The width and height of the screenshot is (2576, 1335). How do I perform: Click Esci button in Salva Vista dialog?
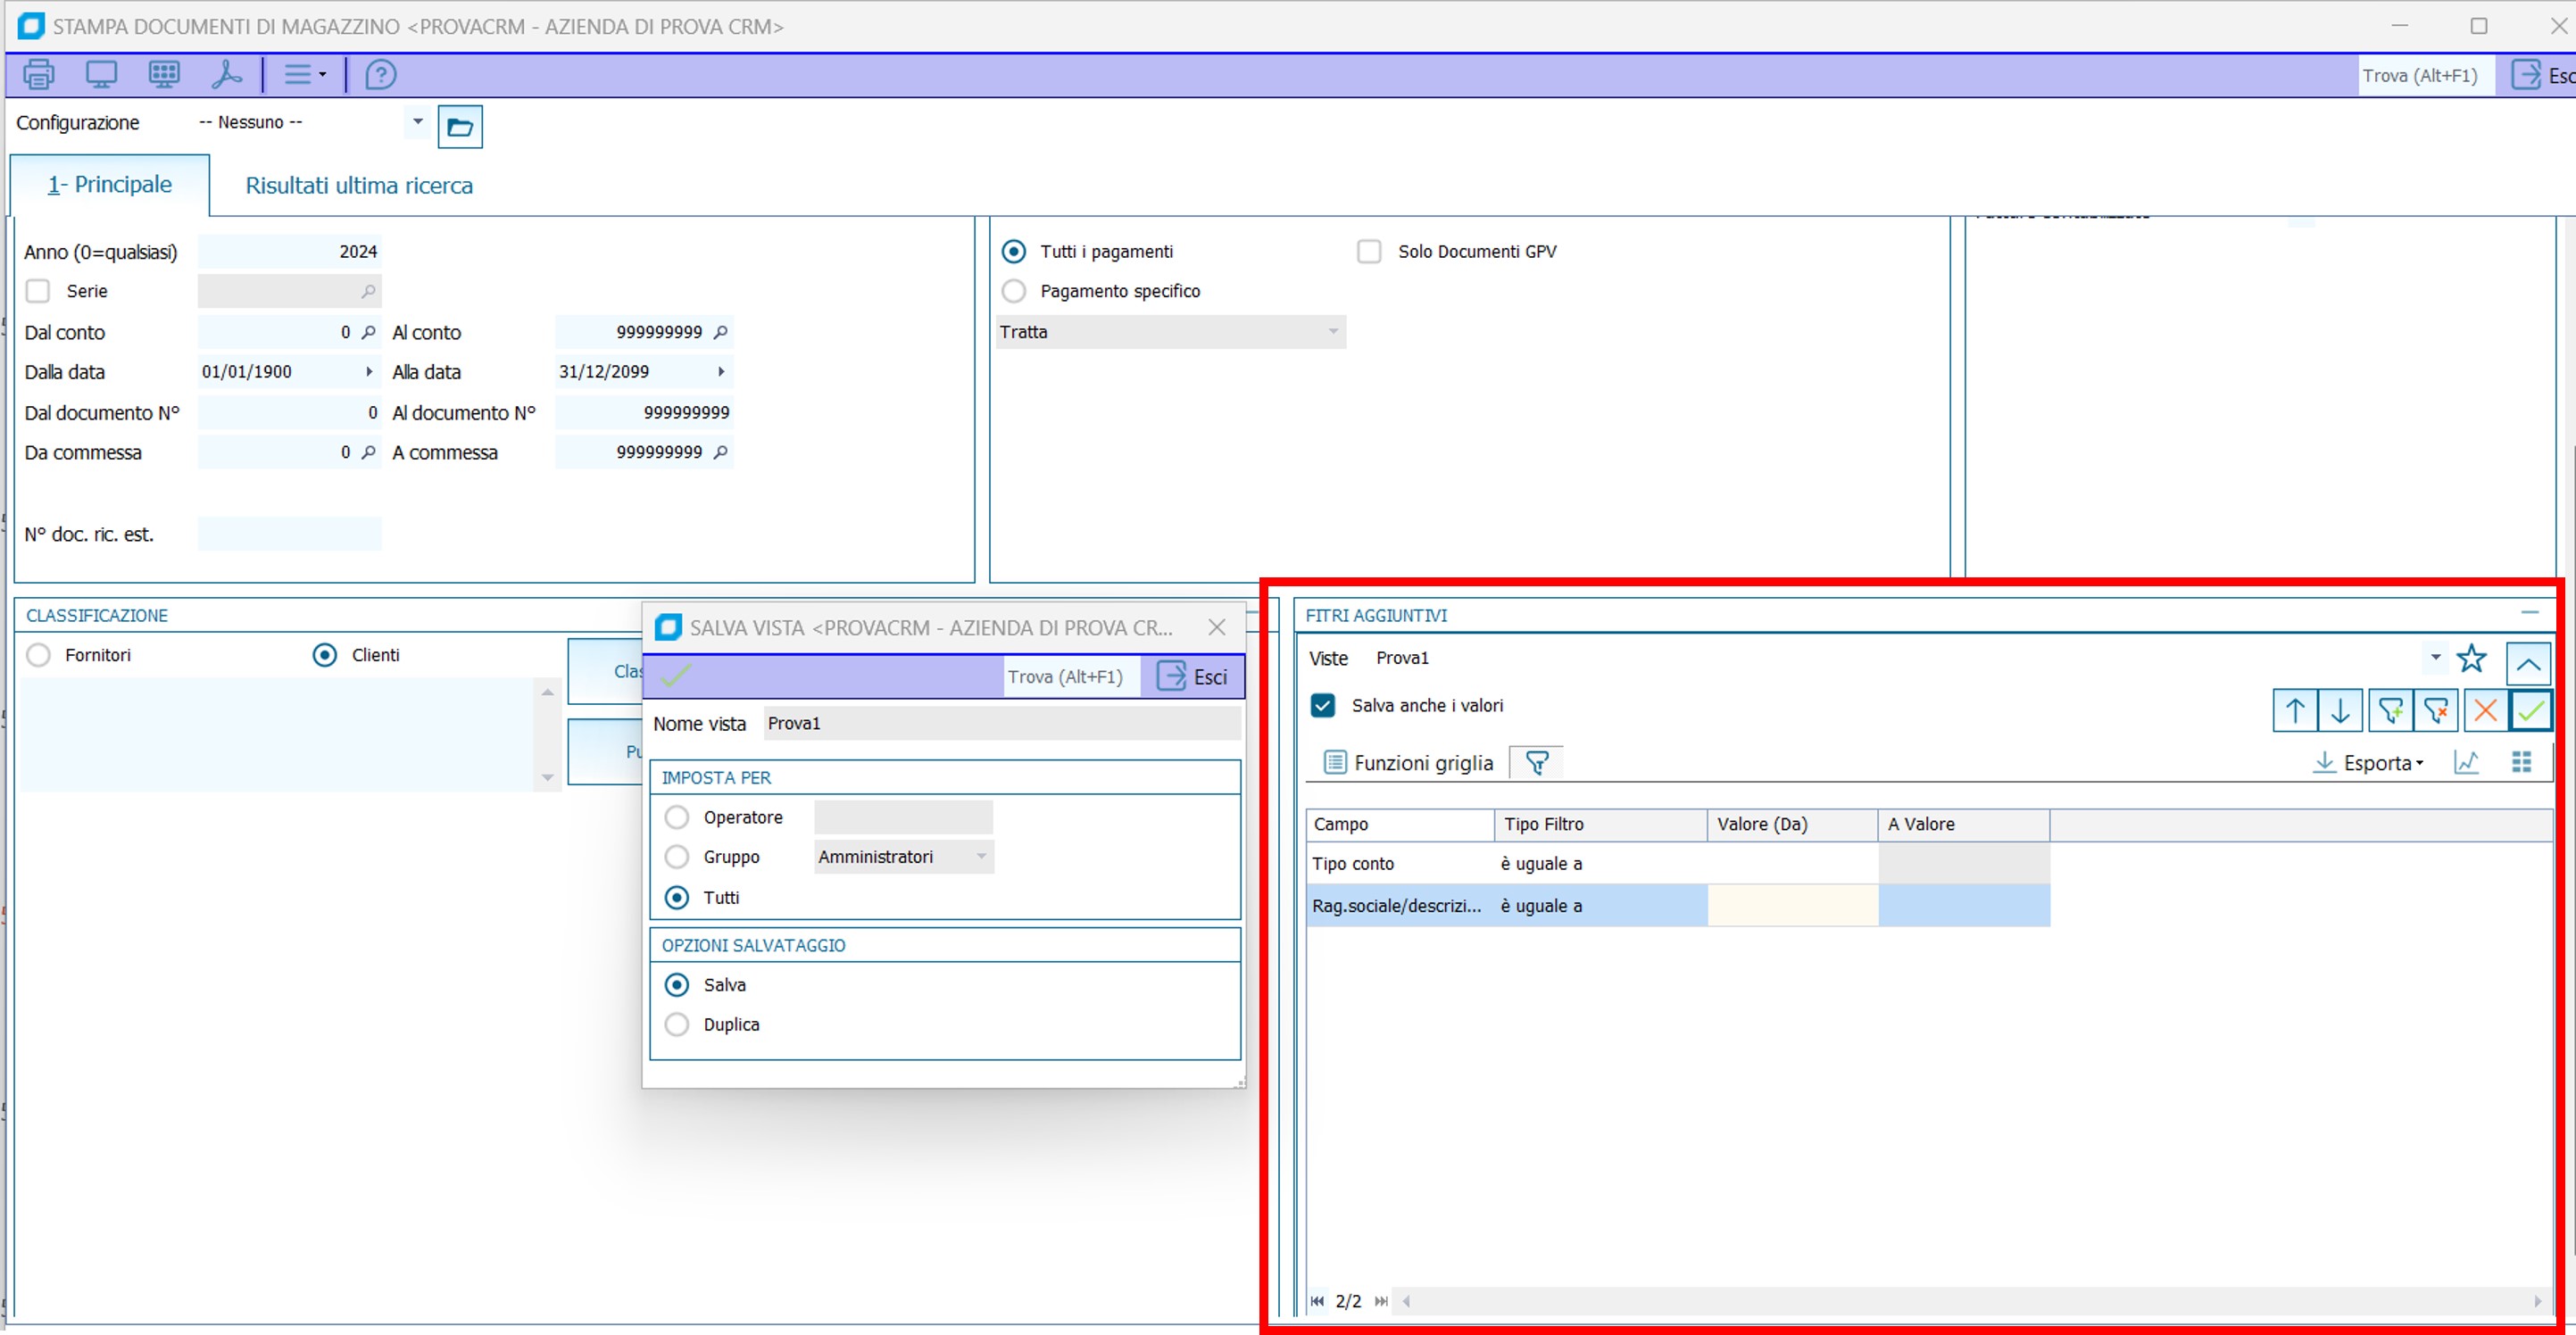point(1192,677)
